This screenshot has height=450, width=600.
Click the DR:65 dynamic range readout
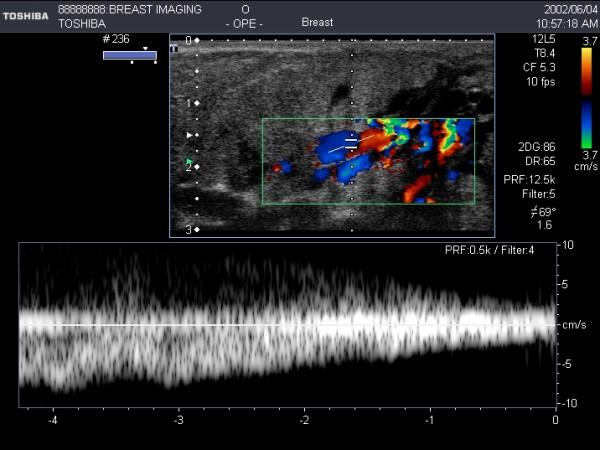coord(537,159)
